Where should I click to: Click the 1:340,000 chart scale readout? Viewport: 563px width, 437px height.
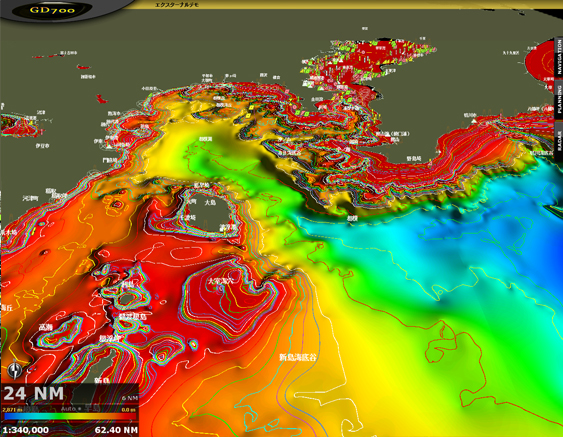click(x=25, y=429)
